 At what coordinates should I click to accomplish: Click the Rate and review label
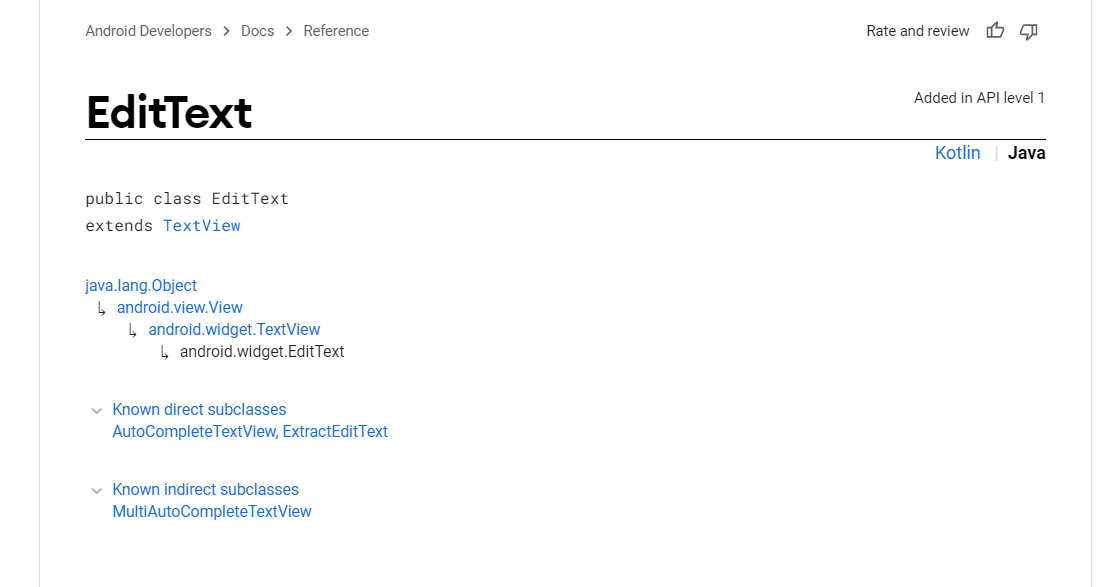918,31
